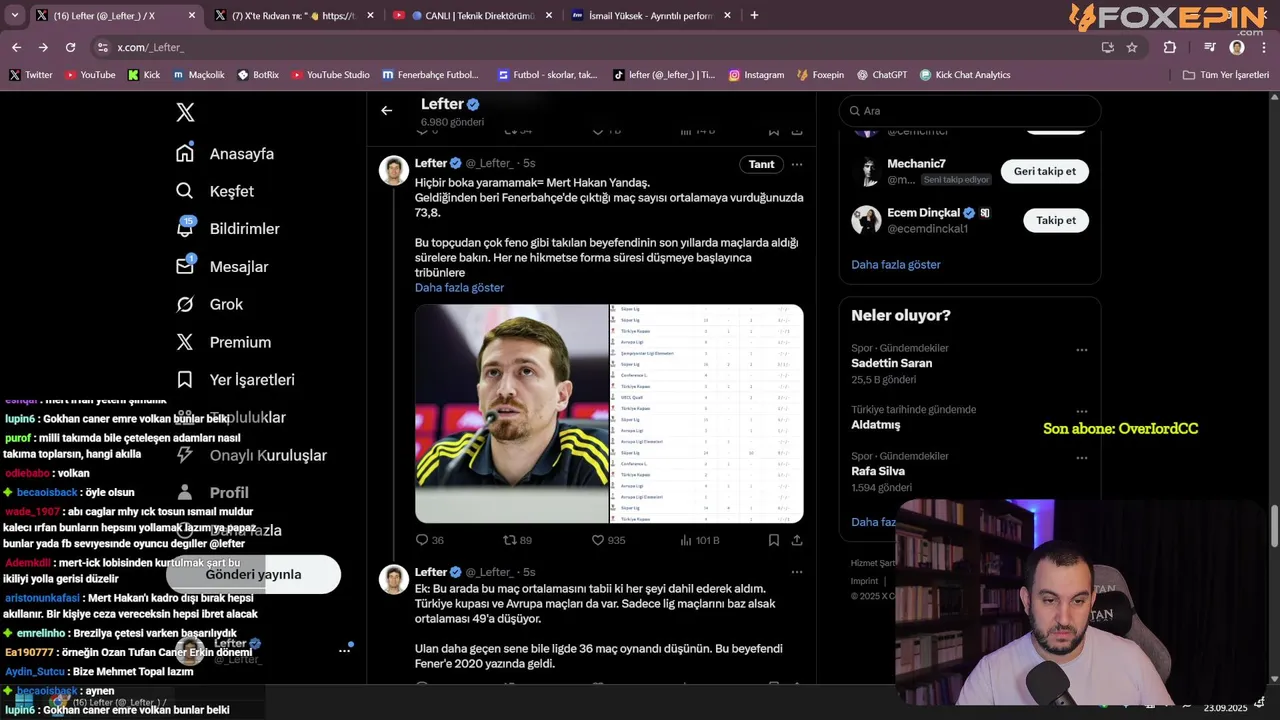
Task: Open Maçkolik bookmark
Action: pos(198,75)
